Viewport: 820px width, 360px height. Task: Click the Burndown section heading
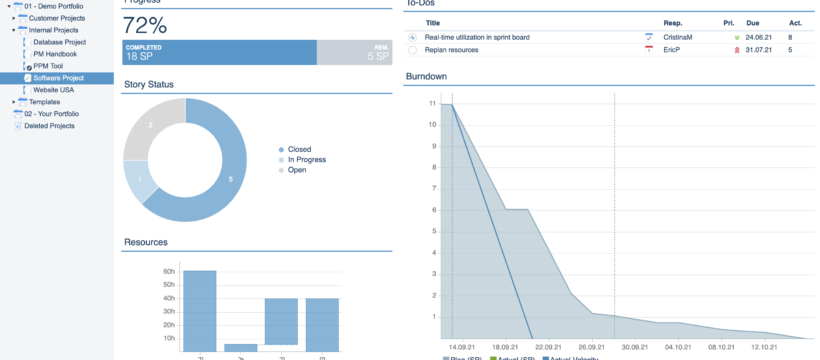[427, 76]
